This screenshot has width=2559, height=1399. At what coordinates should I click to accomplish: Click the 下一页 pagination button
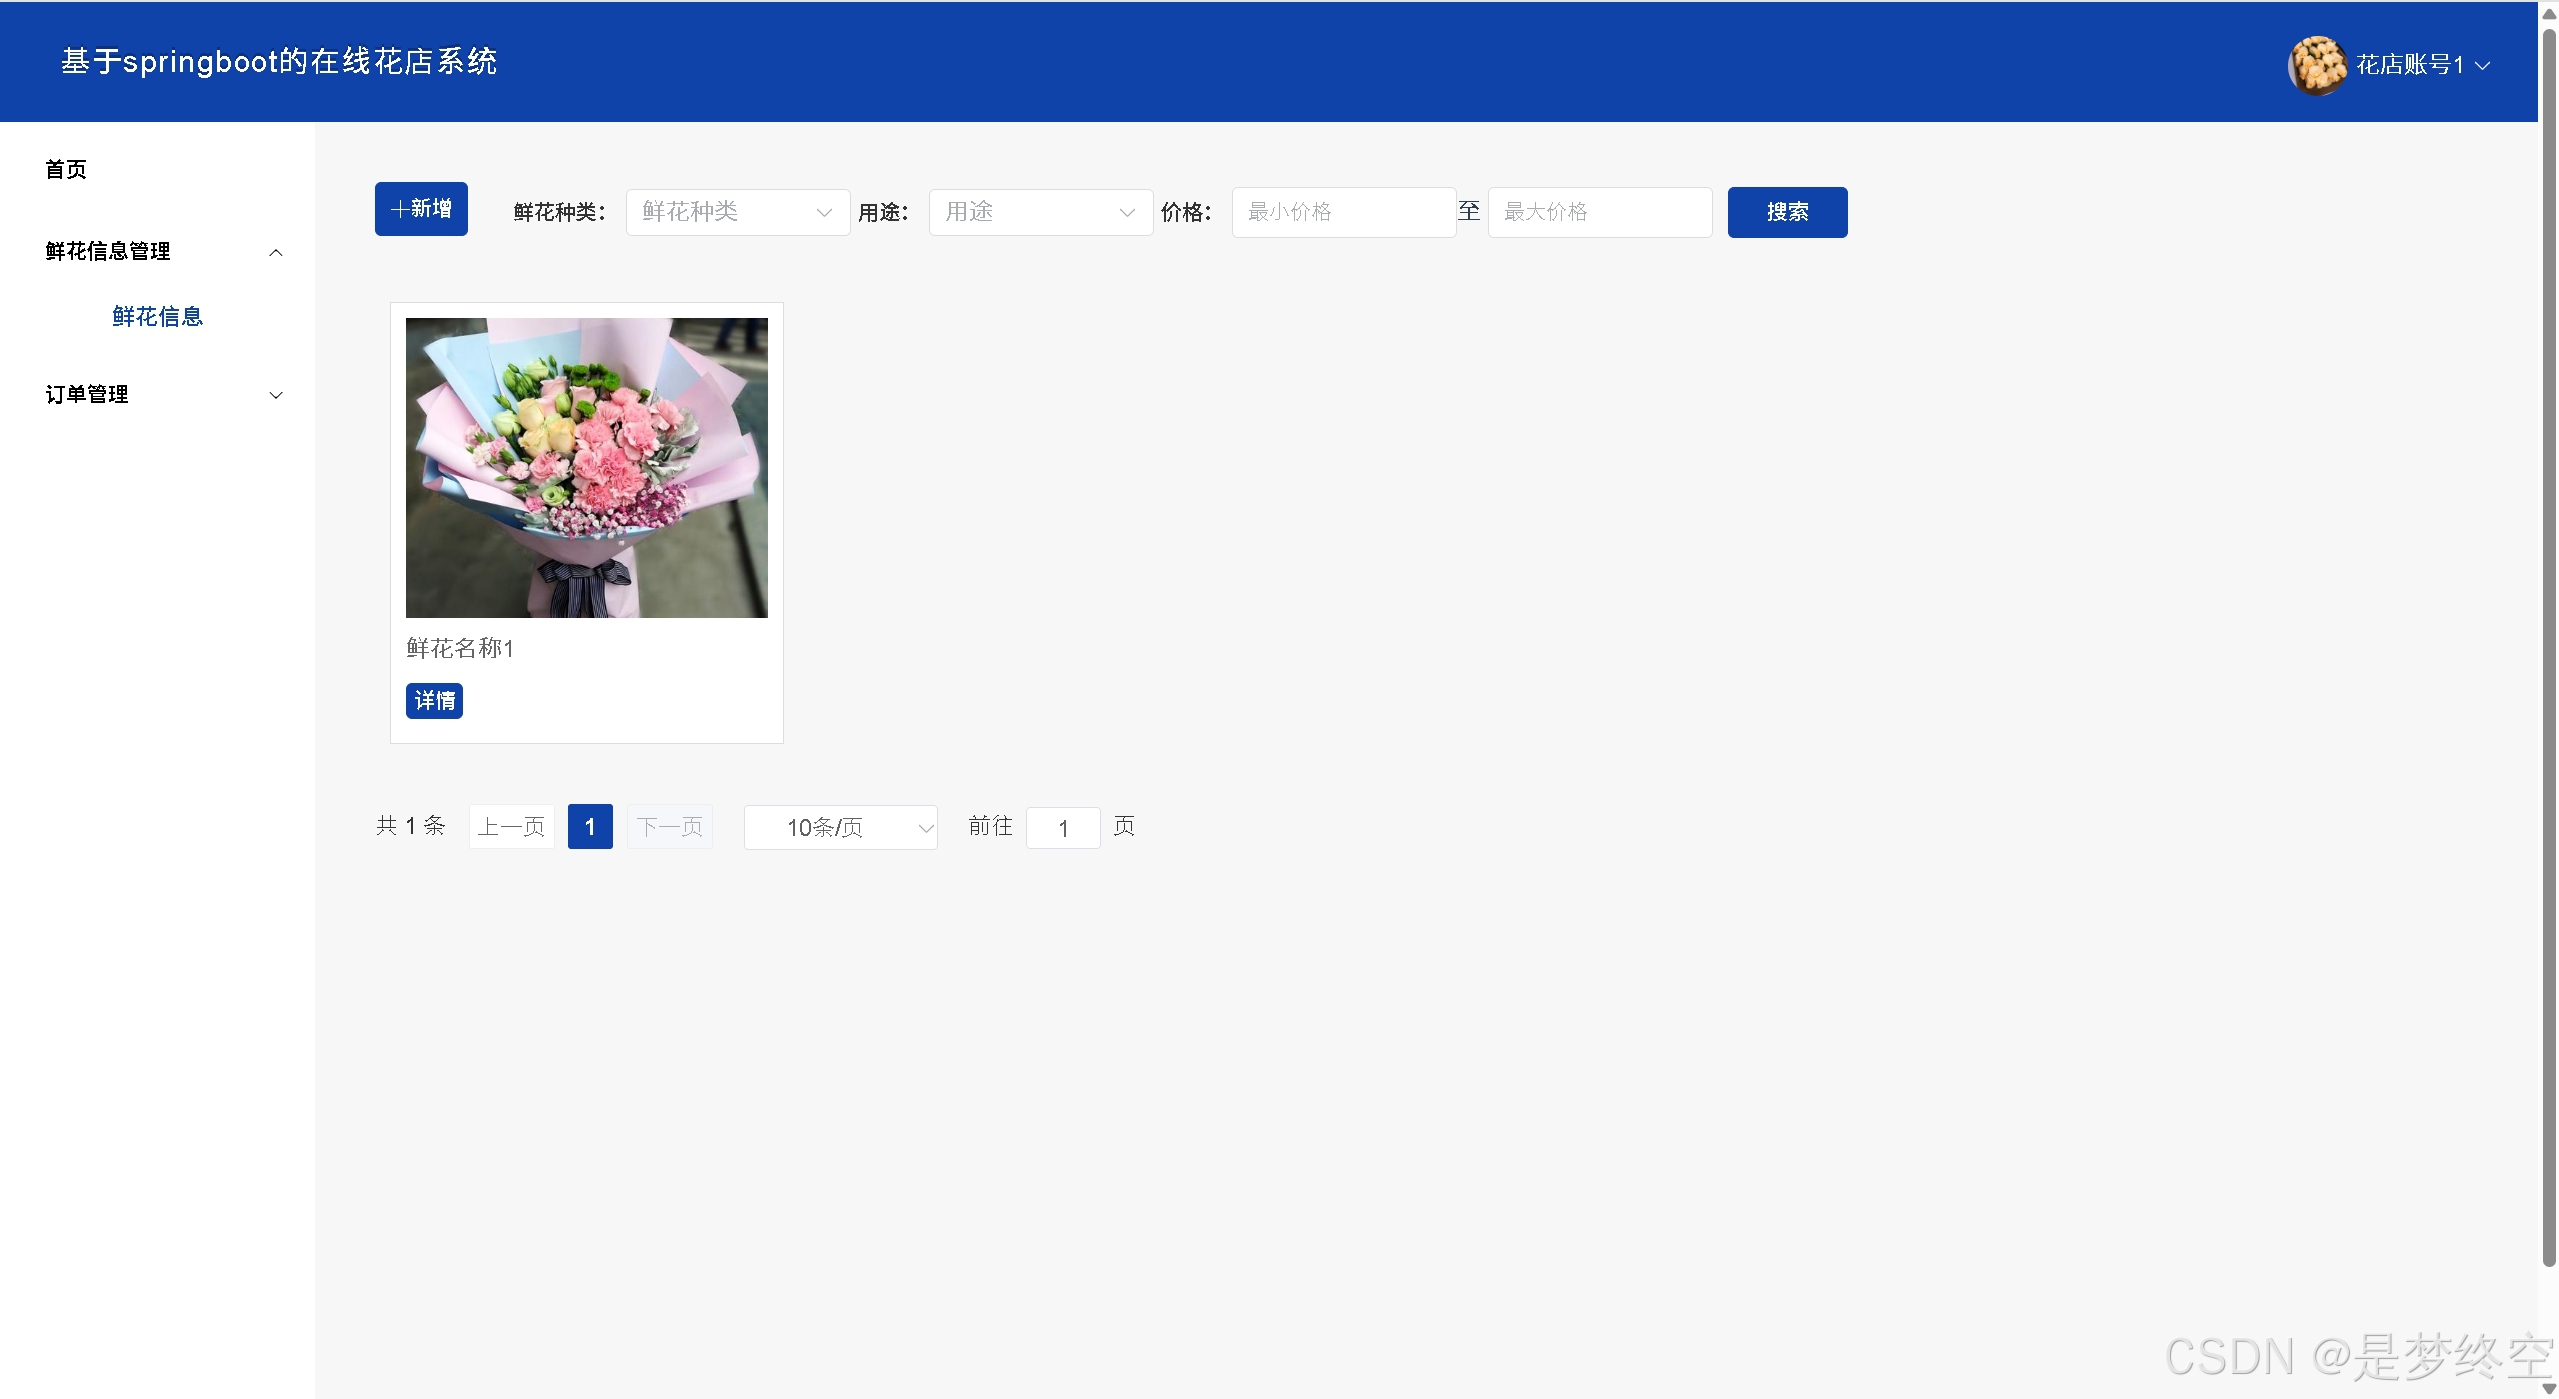[669, 827]
